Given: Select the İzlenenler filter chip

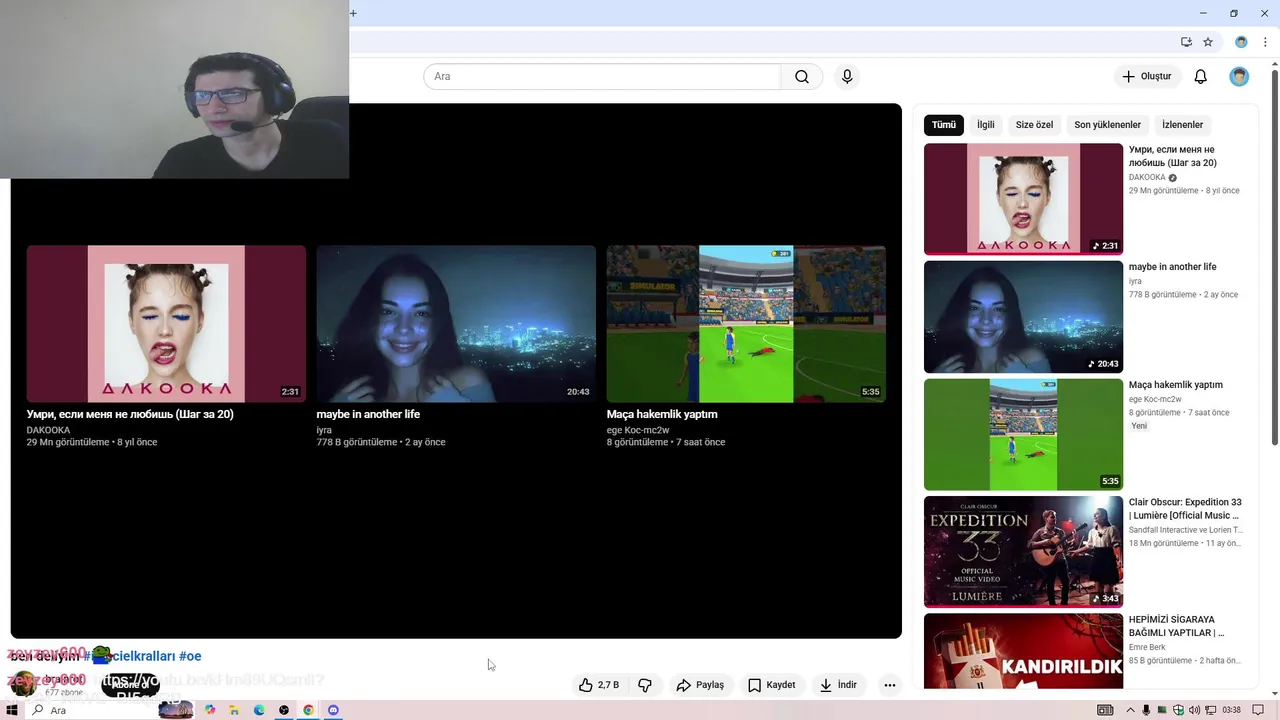Looking at the screenshot, I should click(x=1182, y=125).
